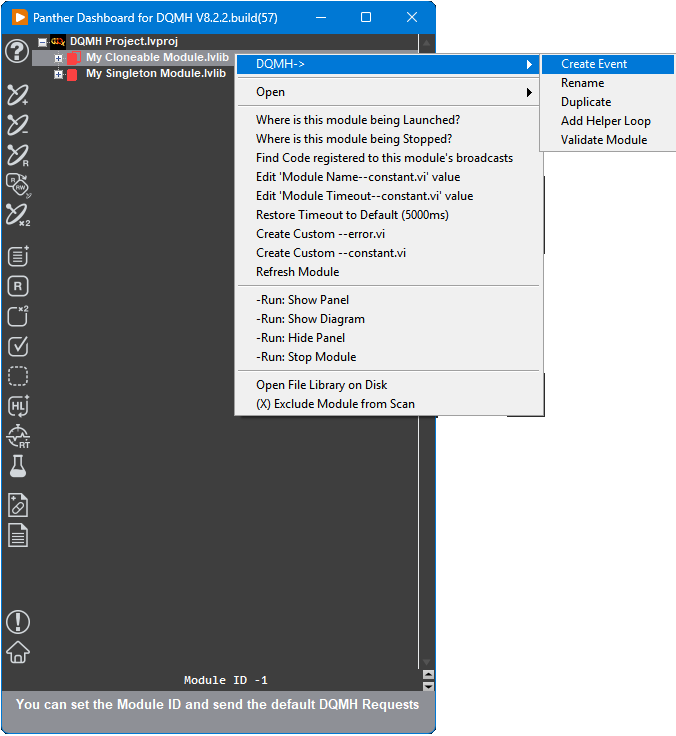
Task: Click the dashed square icon
Action: click(x=18, y=376)
